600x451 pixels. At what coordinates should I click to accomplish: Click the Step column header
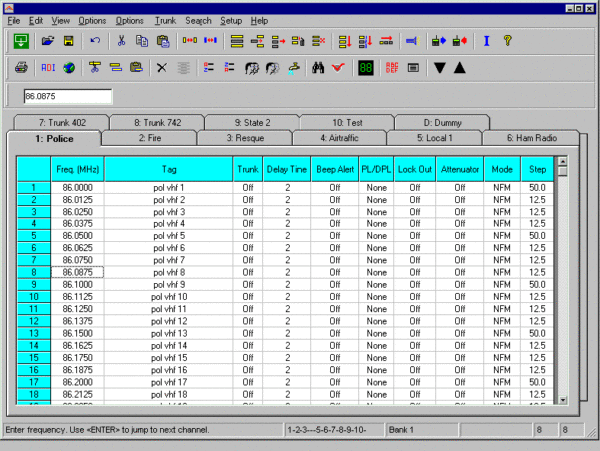click(x=537, y=169)
